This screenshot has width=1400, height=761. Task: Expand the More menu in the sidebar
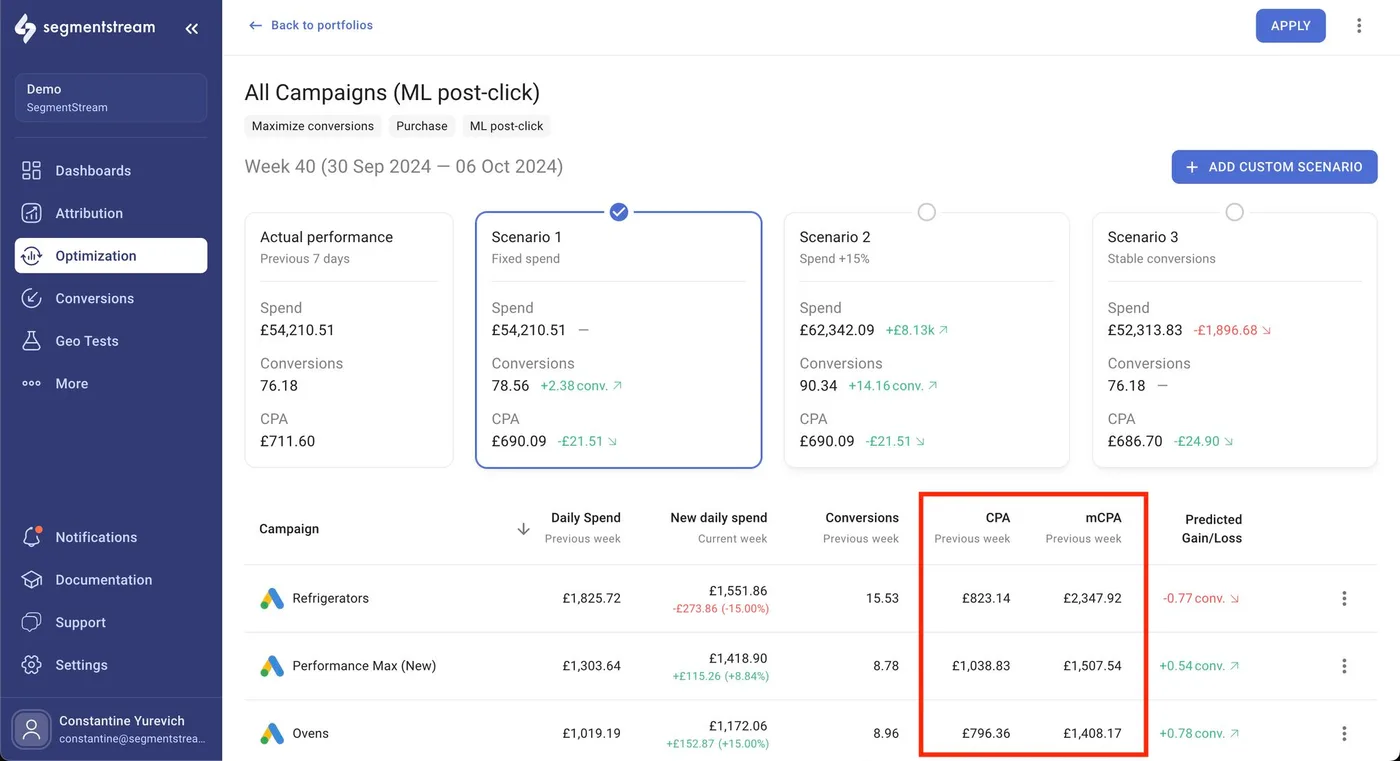[32, 383]
